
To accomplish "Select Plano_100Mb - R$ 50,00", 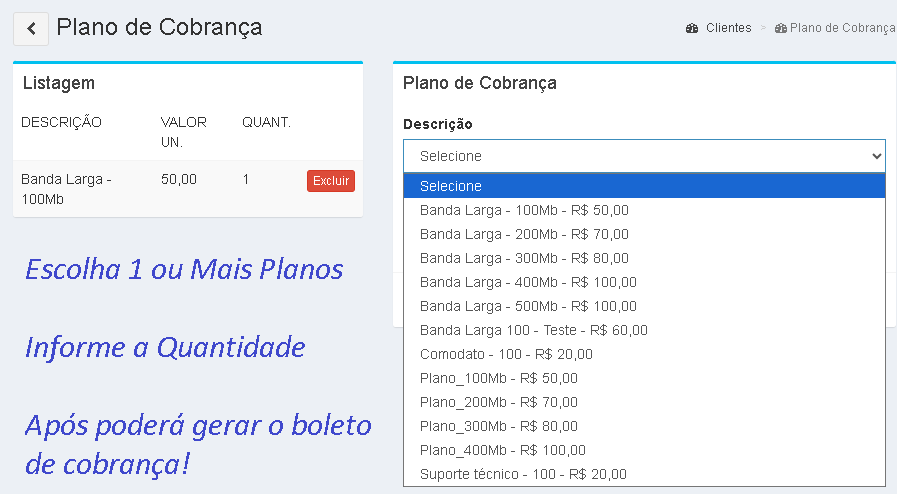I will click(x=498, y=378).
